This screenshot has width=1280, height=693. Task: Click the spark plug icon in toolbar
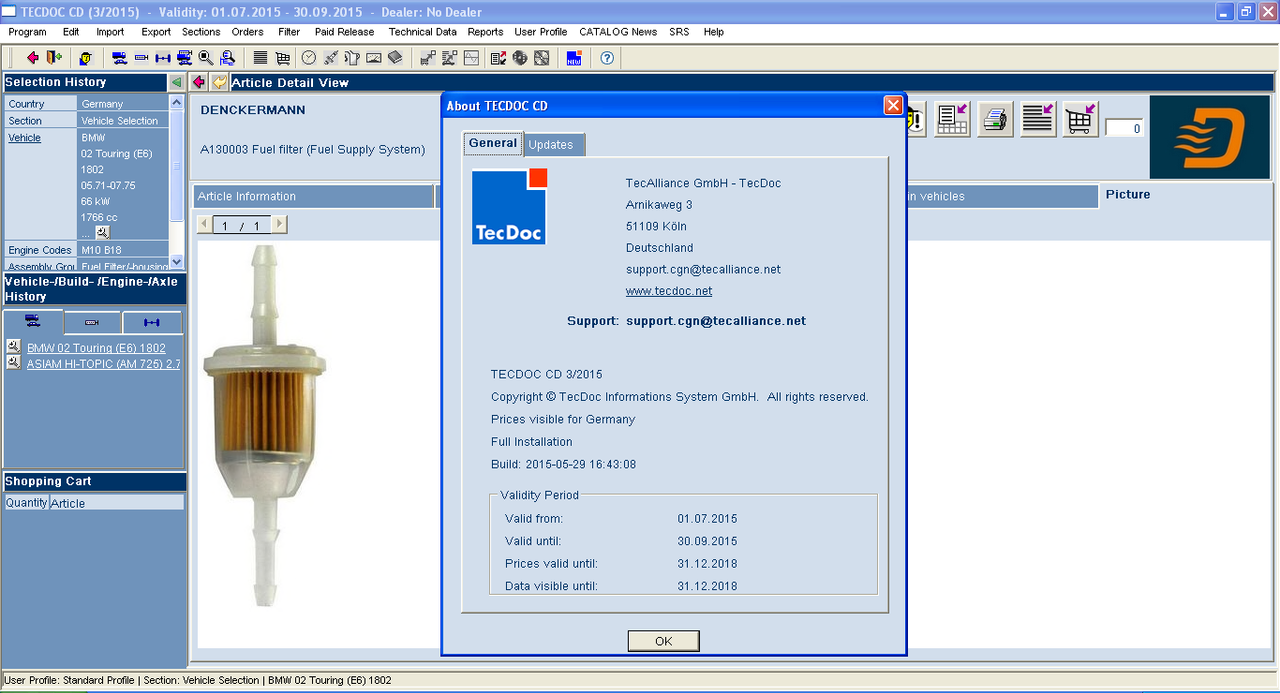tap(330, 58)
